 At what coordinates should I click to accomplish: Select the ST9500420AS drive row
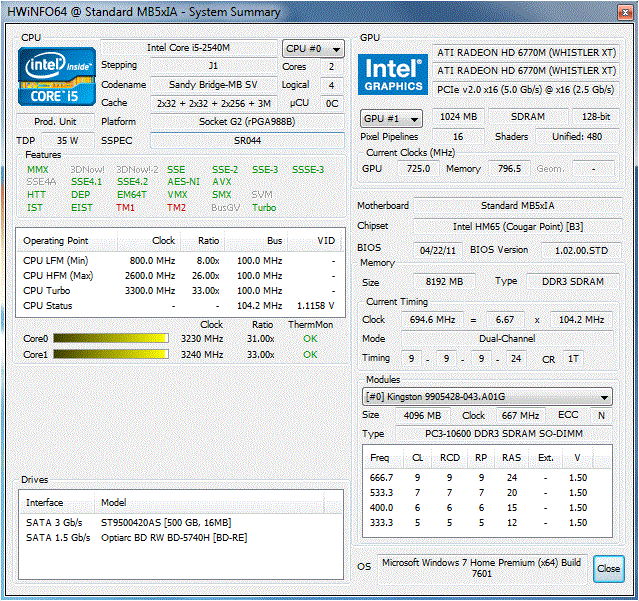181,522
